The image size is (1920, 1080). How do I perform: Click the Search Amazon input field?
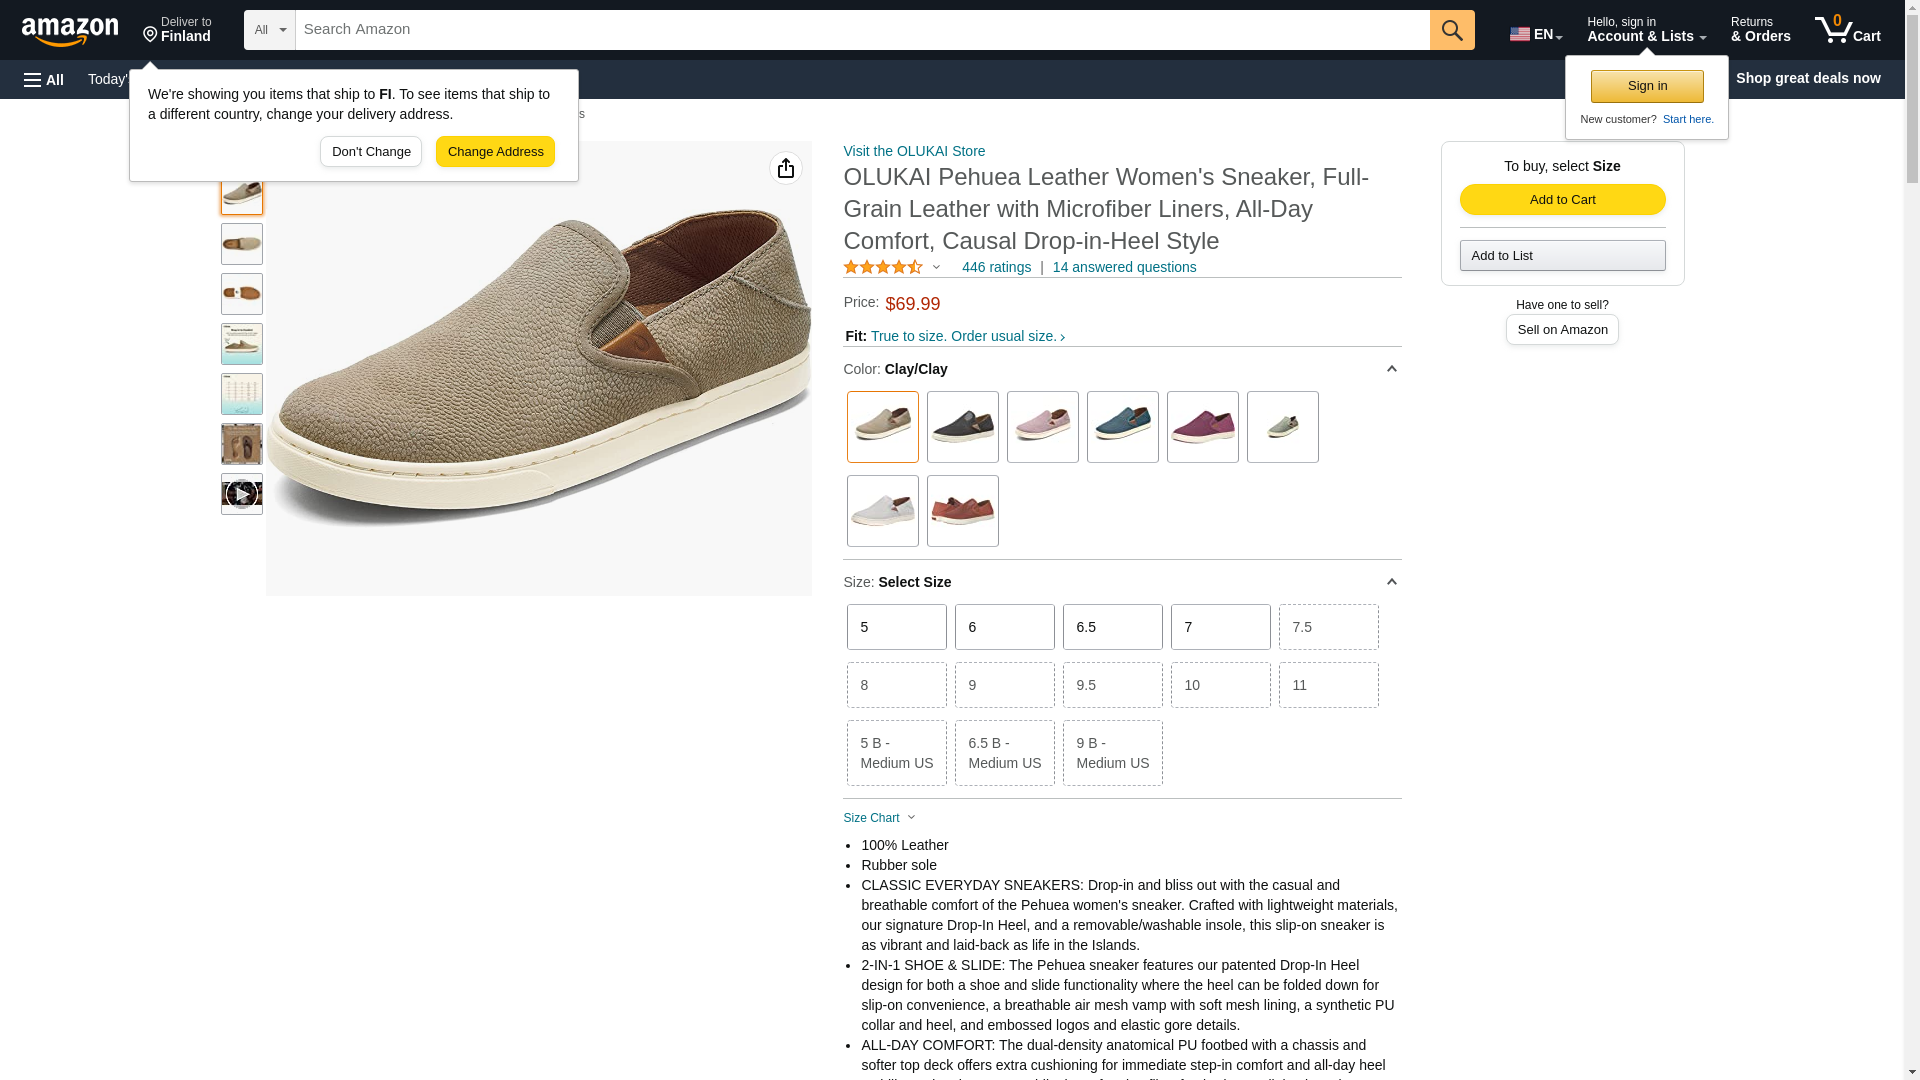tap(861, 30)
